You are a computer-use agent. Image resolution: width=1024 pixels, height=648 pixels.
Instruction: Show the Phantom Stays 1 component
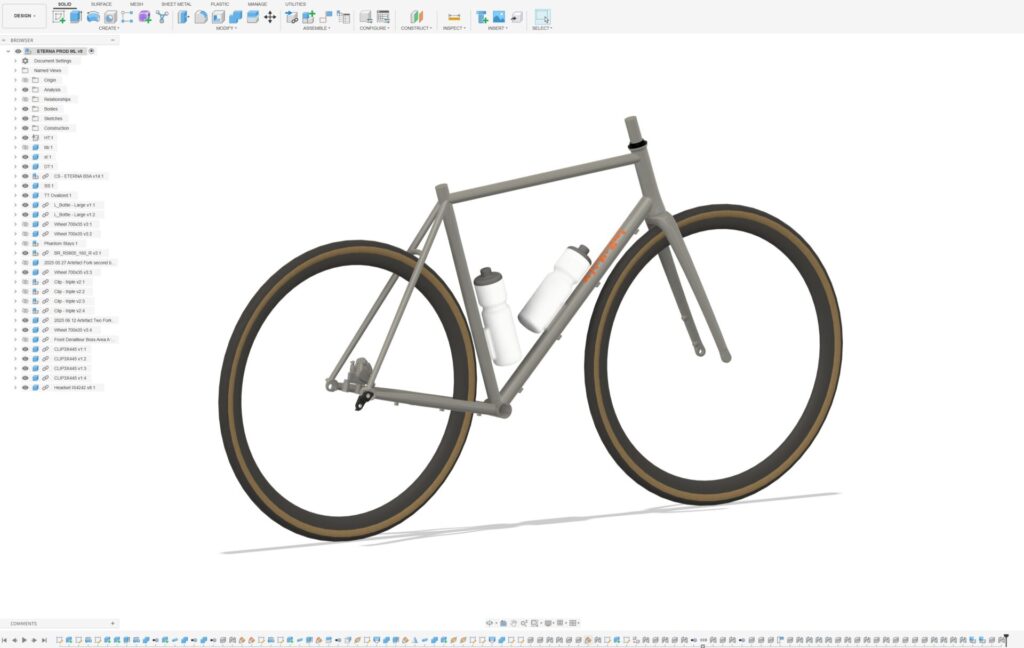(x=25, y=243)
